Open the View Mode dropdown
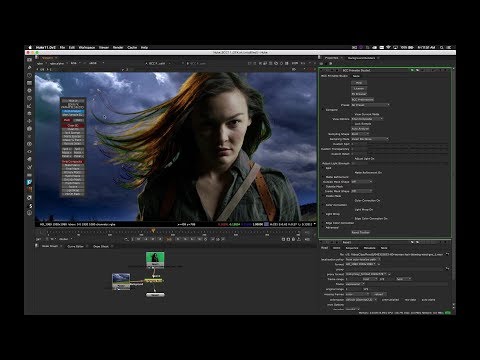This screenshot has width=480, height=360. pos(367,119)
